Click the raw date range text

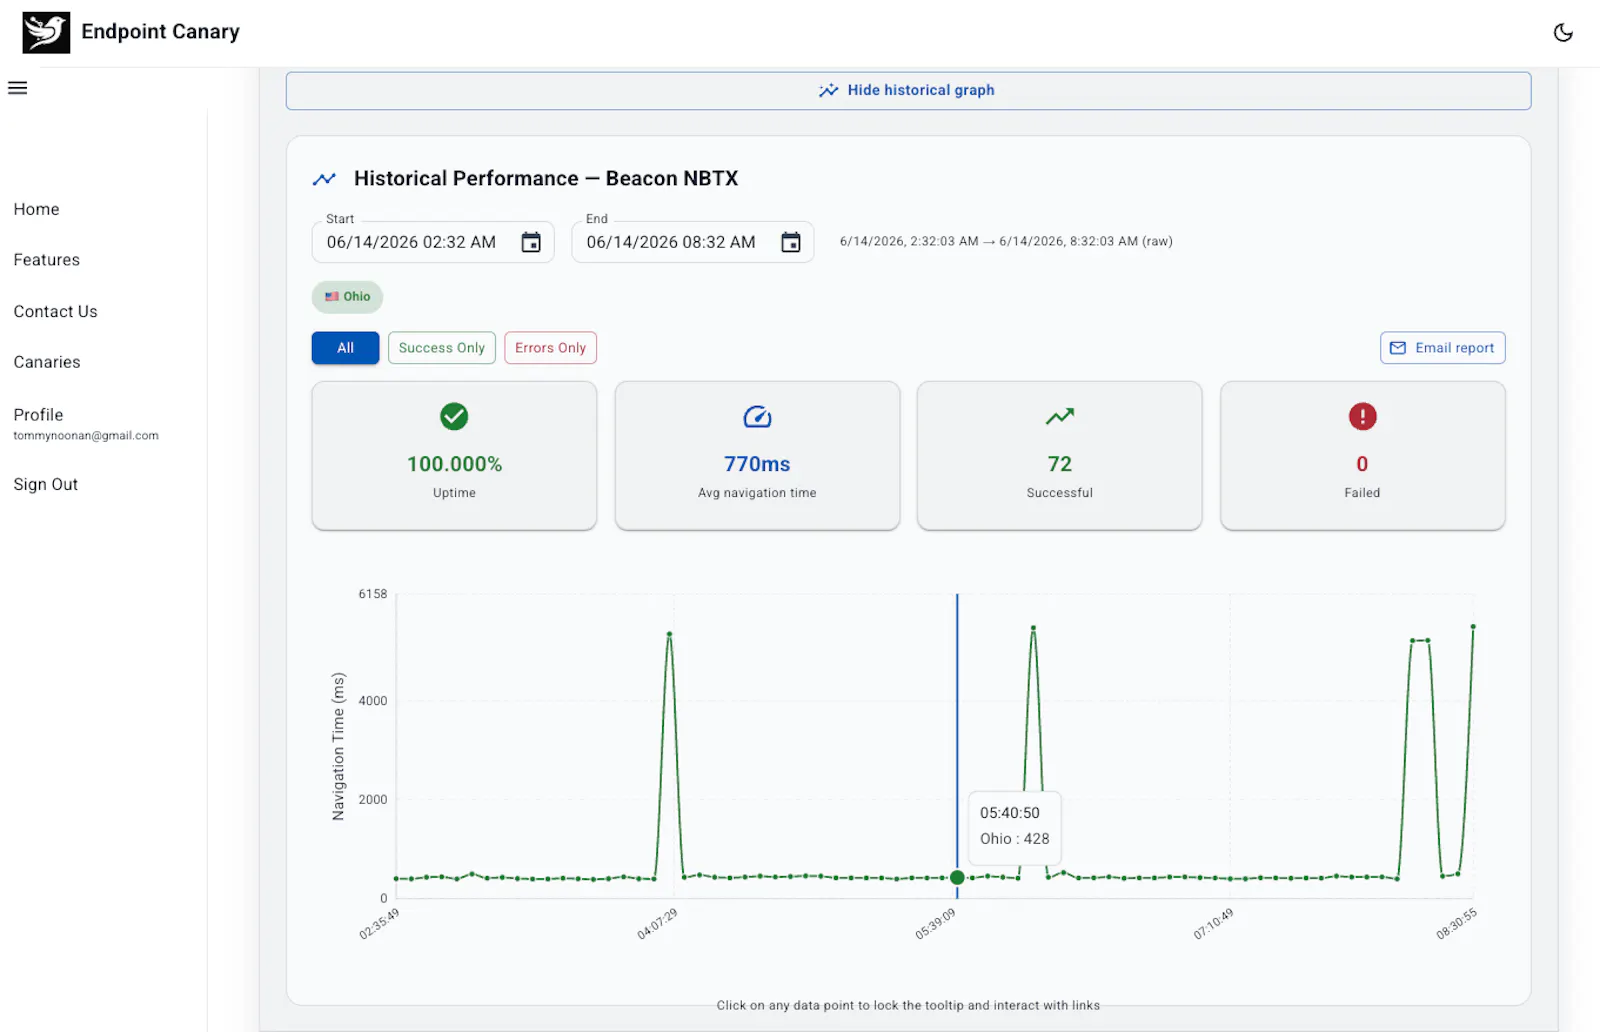(x=1006, y=241)
